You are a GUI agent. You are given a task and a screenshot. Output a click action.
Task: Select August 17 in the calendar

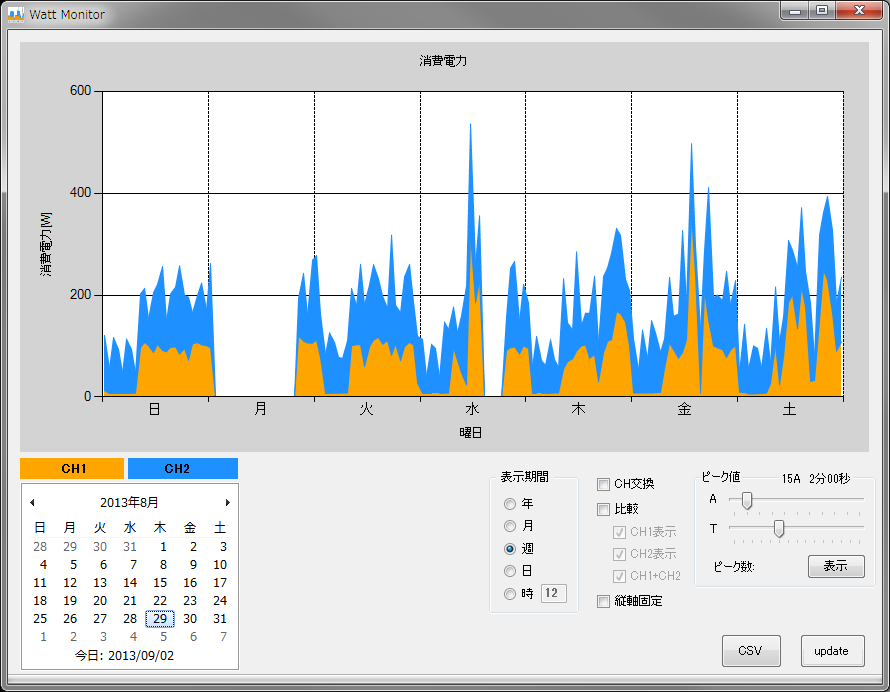[220, 583]
